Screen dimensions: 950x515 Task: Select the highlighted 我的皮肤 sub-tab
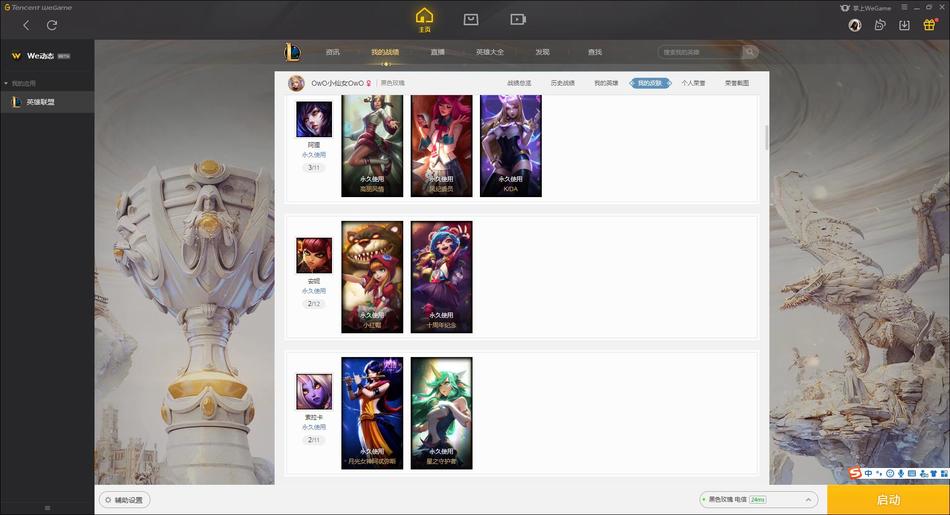650,83
